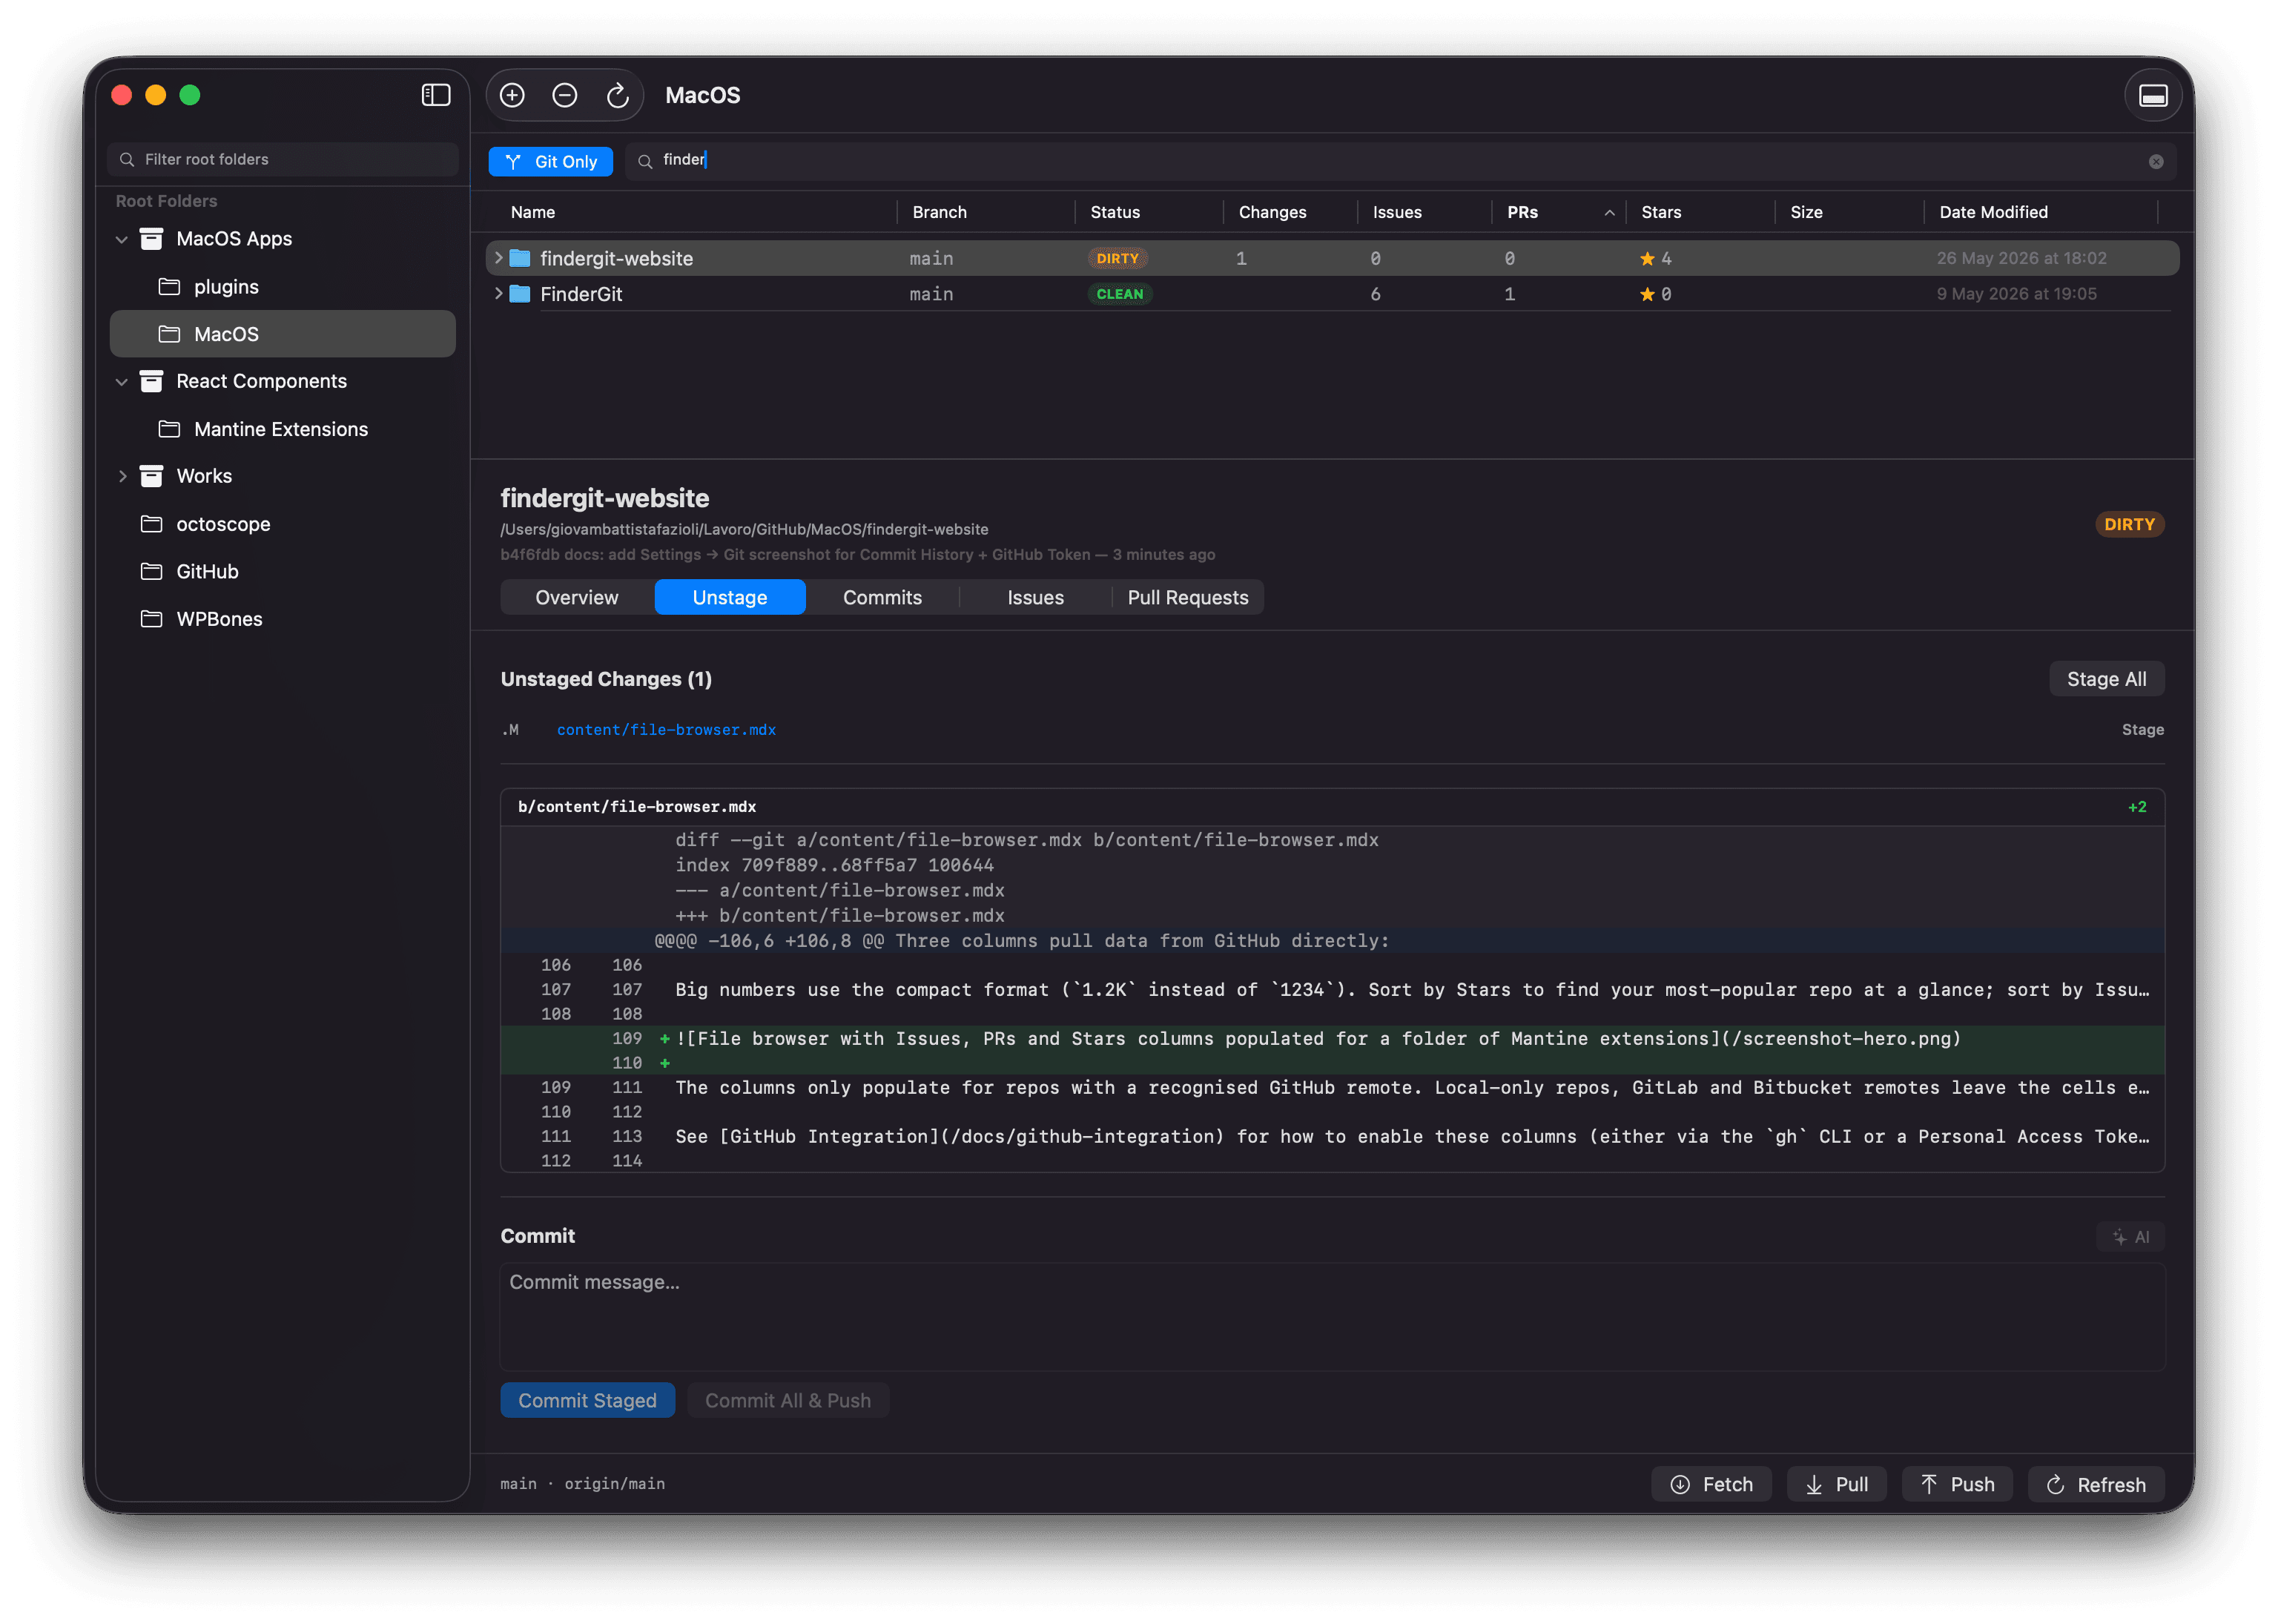Sort by the Branch column header

pos(939,212)
